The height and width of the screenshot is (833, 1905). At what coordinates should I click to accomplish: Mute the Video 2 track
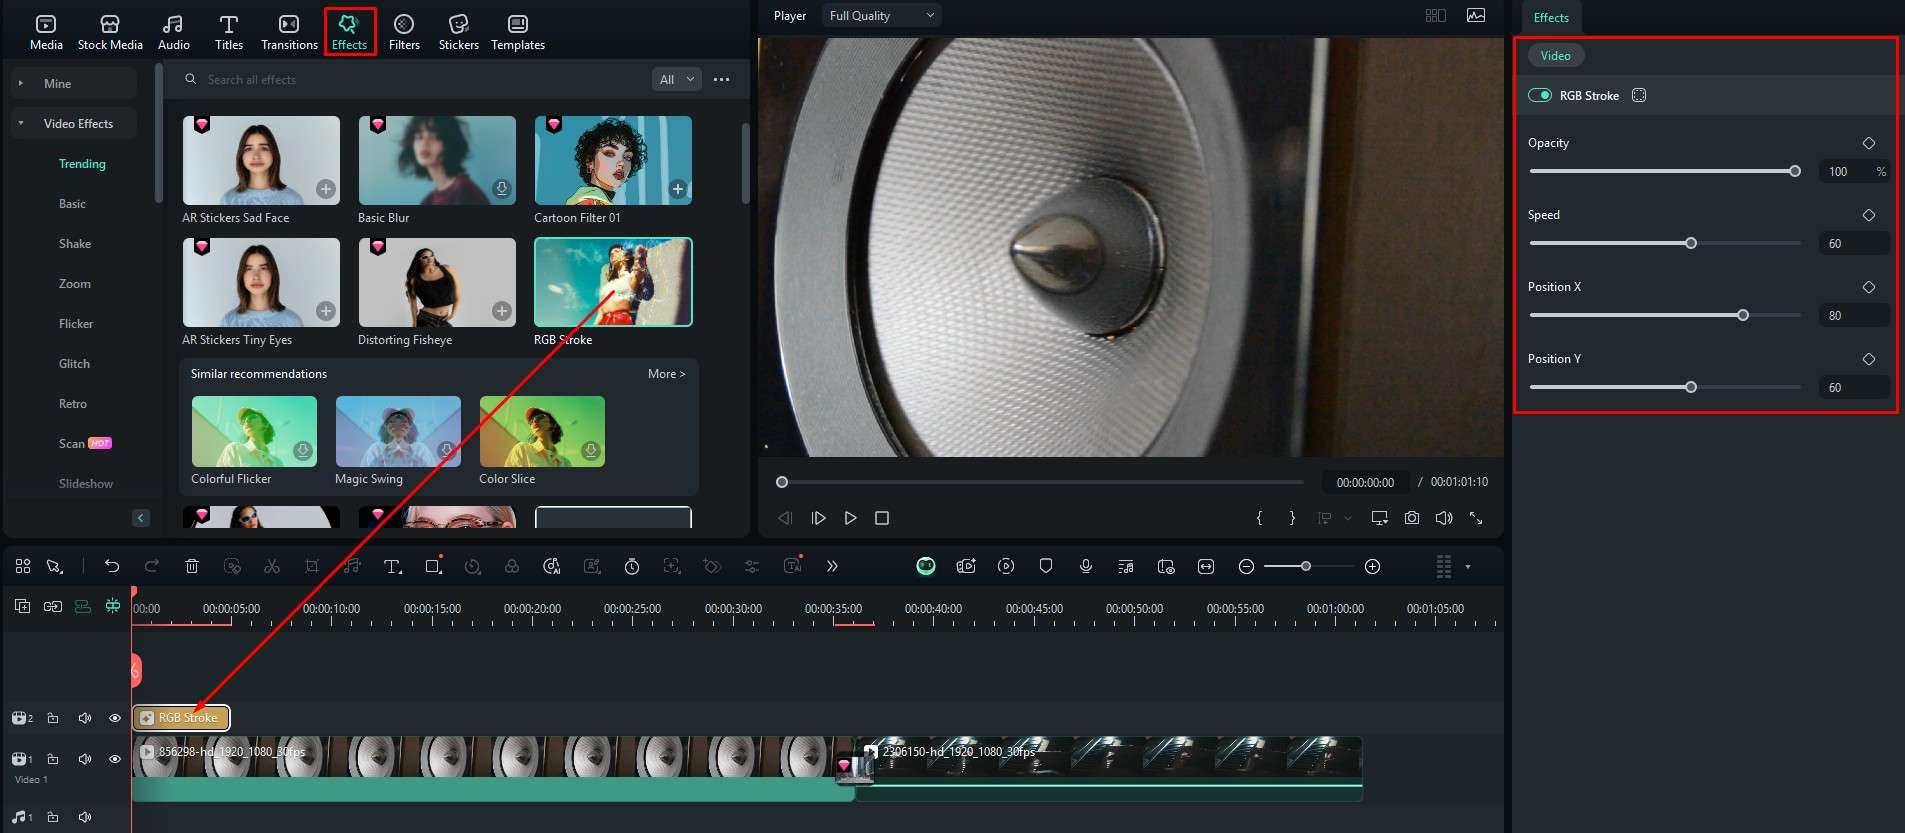(85, 718)
